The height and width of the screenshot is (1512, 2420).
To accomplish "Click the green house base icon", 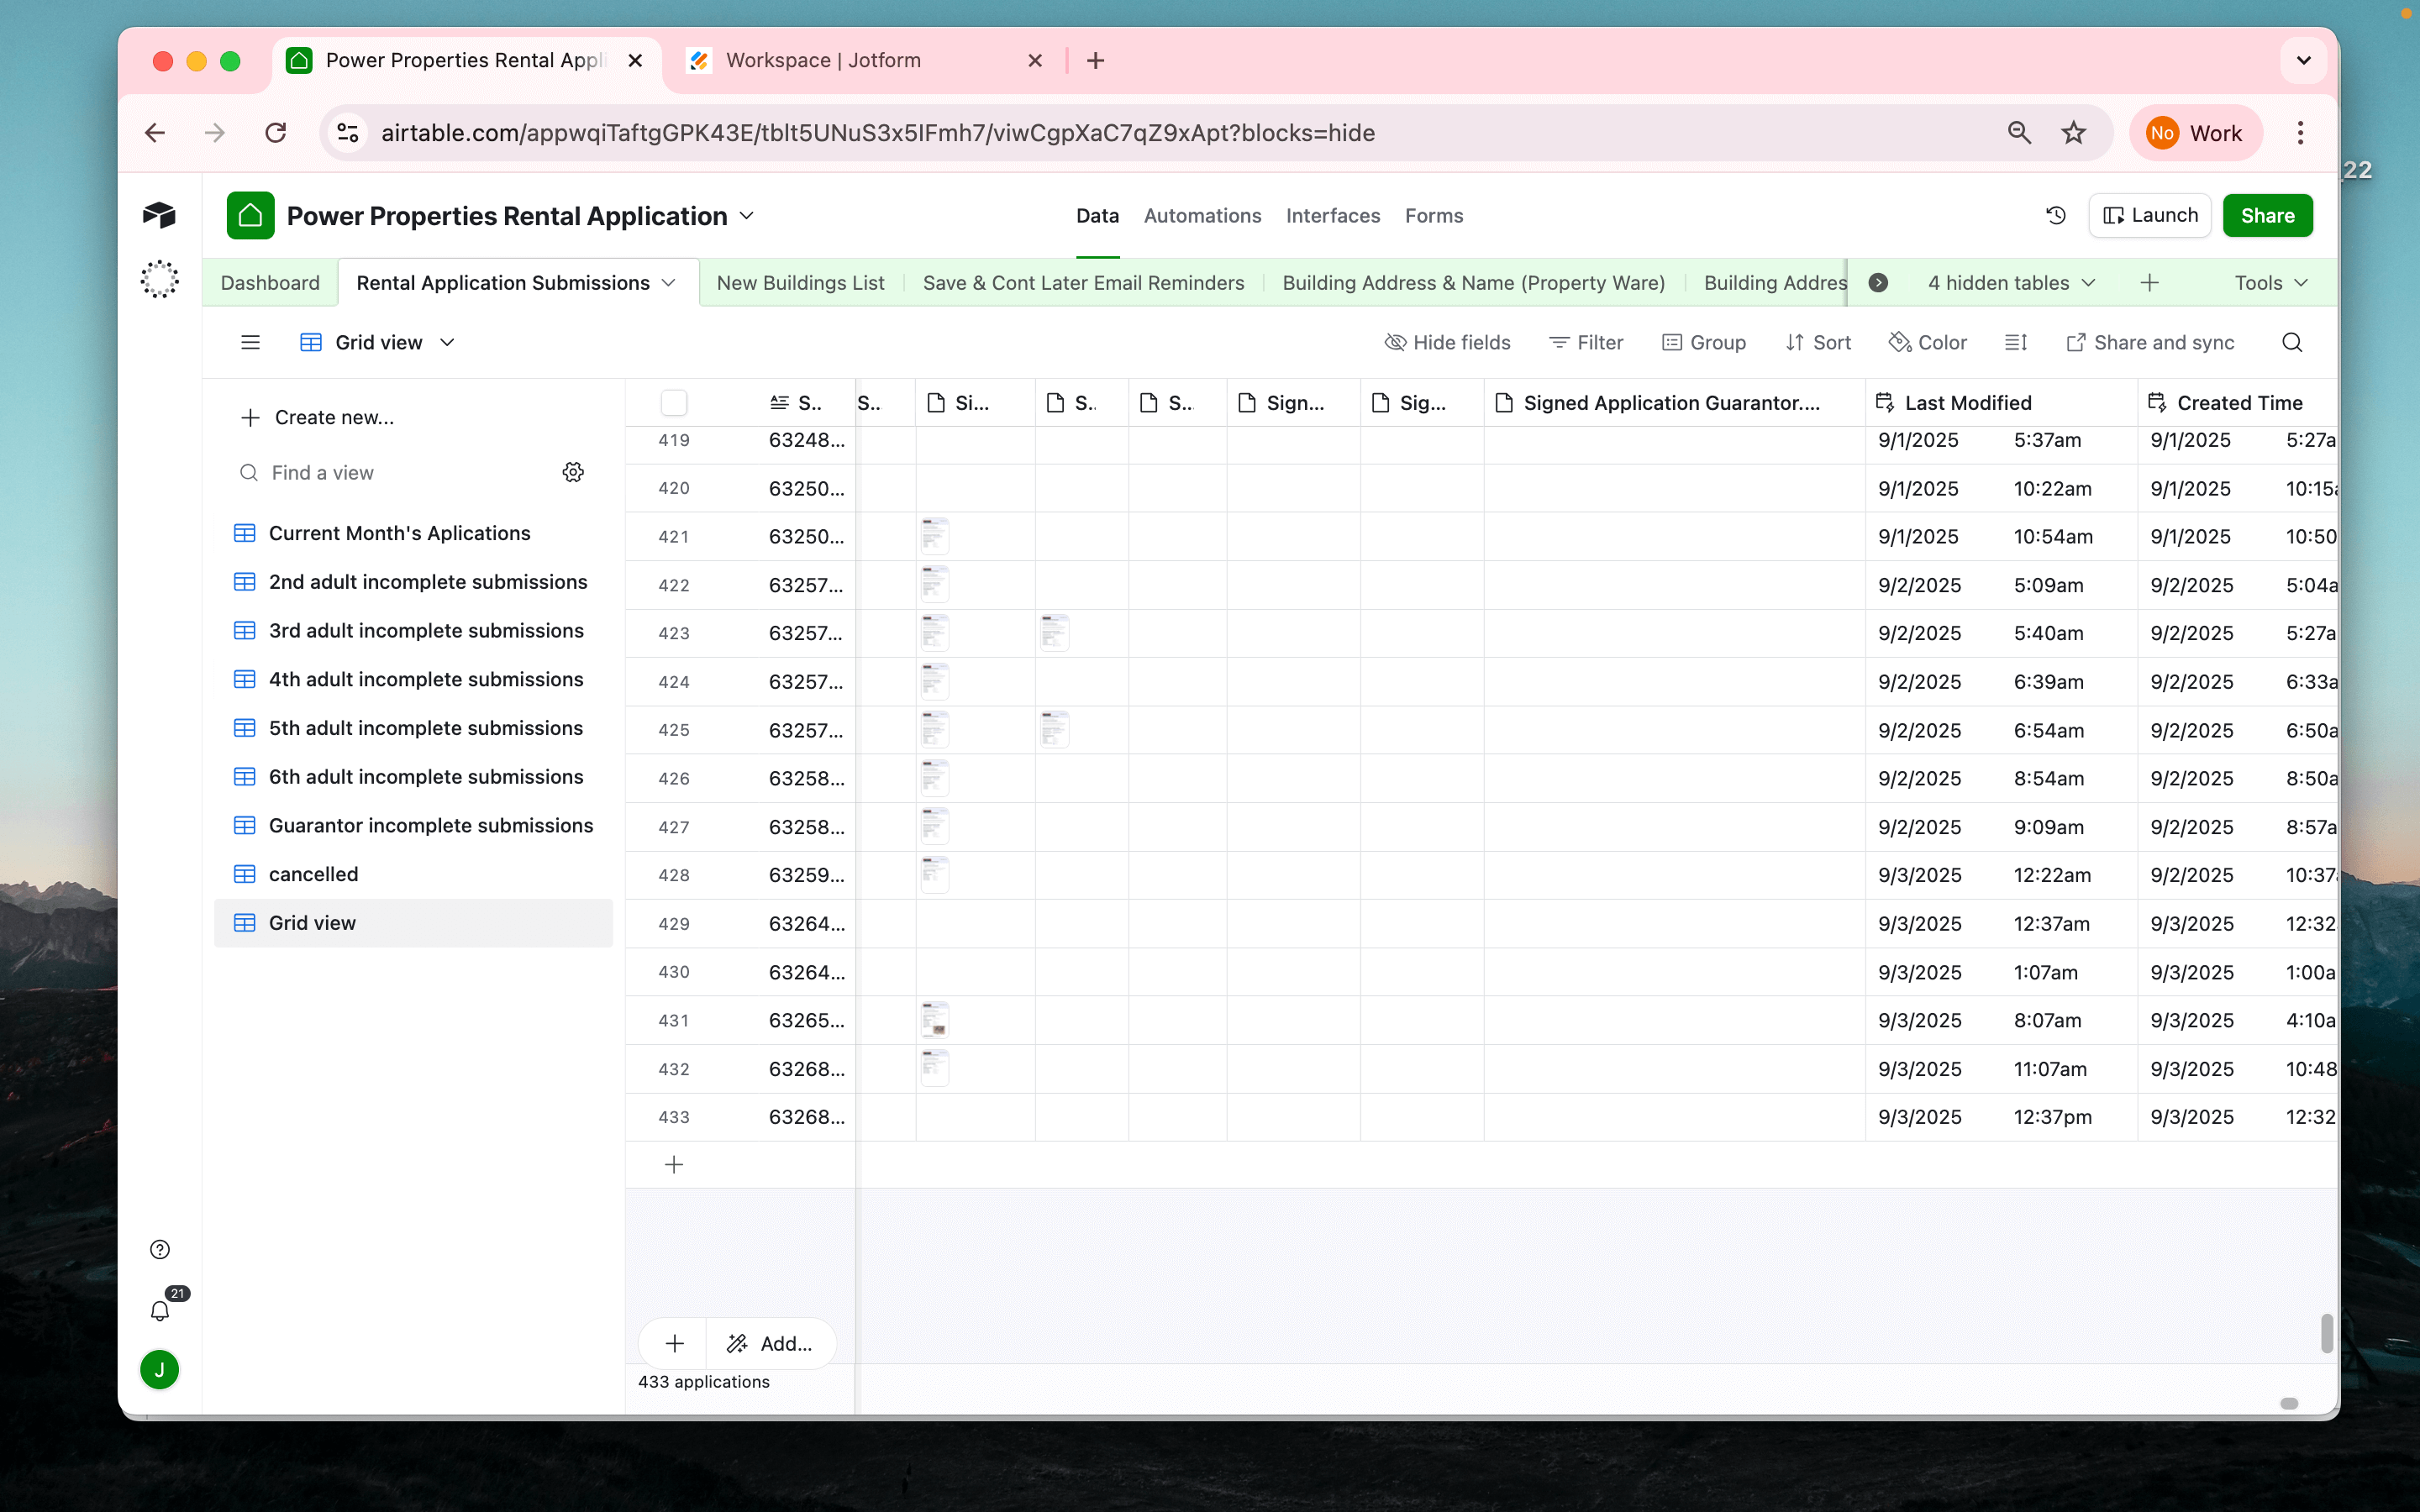I will tap(250, 215).
